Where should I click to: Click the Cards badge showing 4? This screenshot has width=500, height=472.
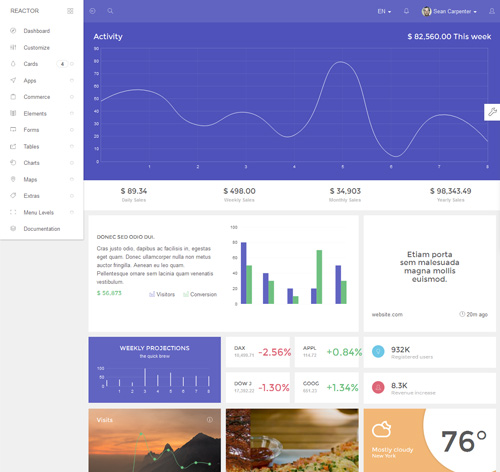(x=62, y=64)
